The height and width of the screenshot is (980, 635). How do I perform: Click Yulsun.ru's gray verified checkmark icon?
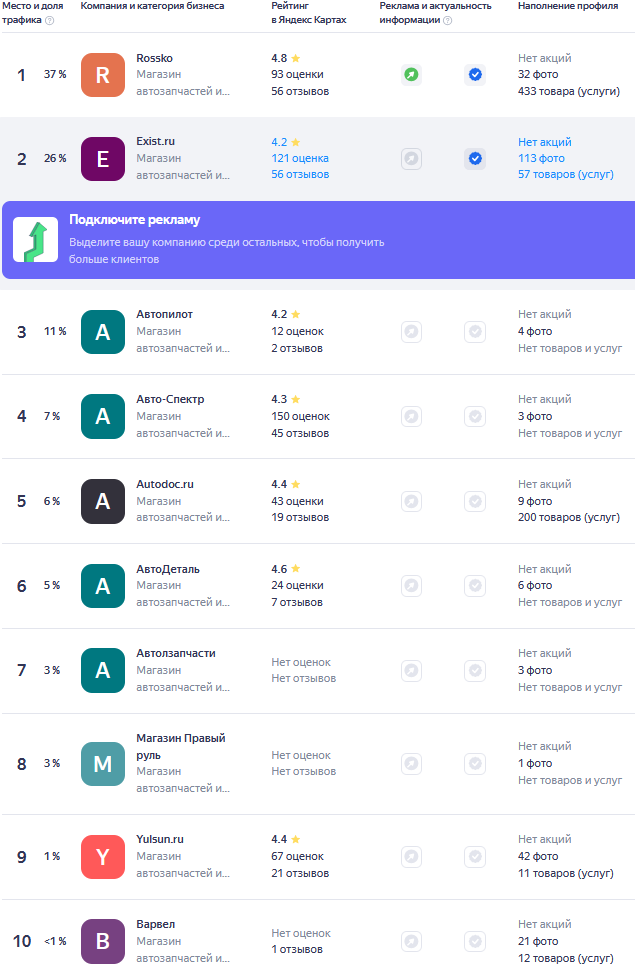click(x=475, y=856)
